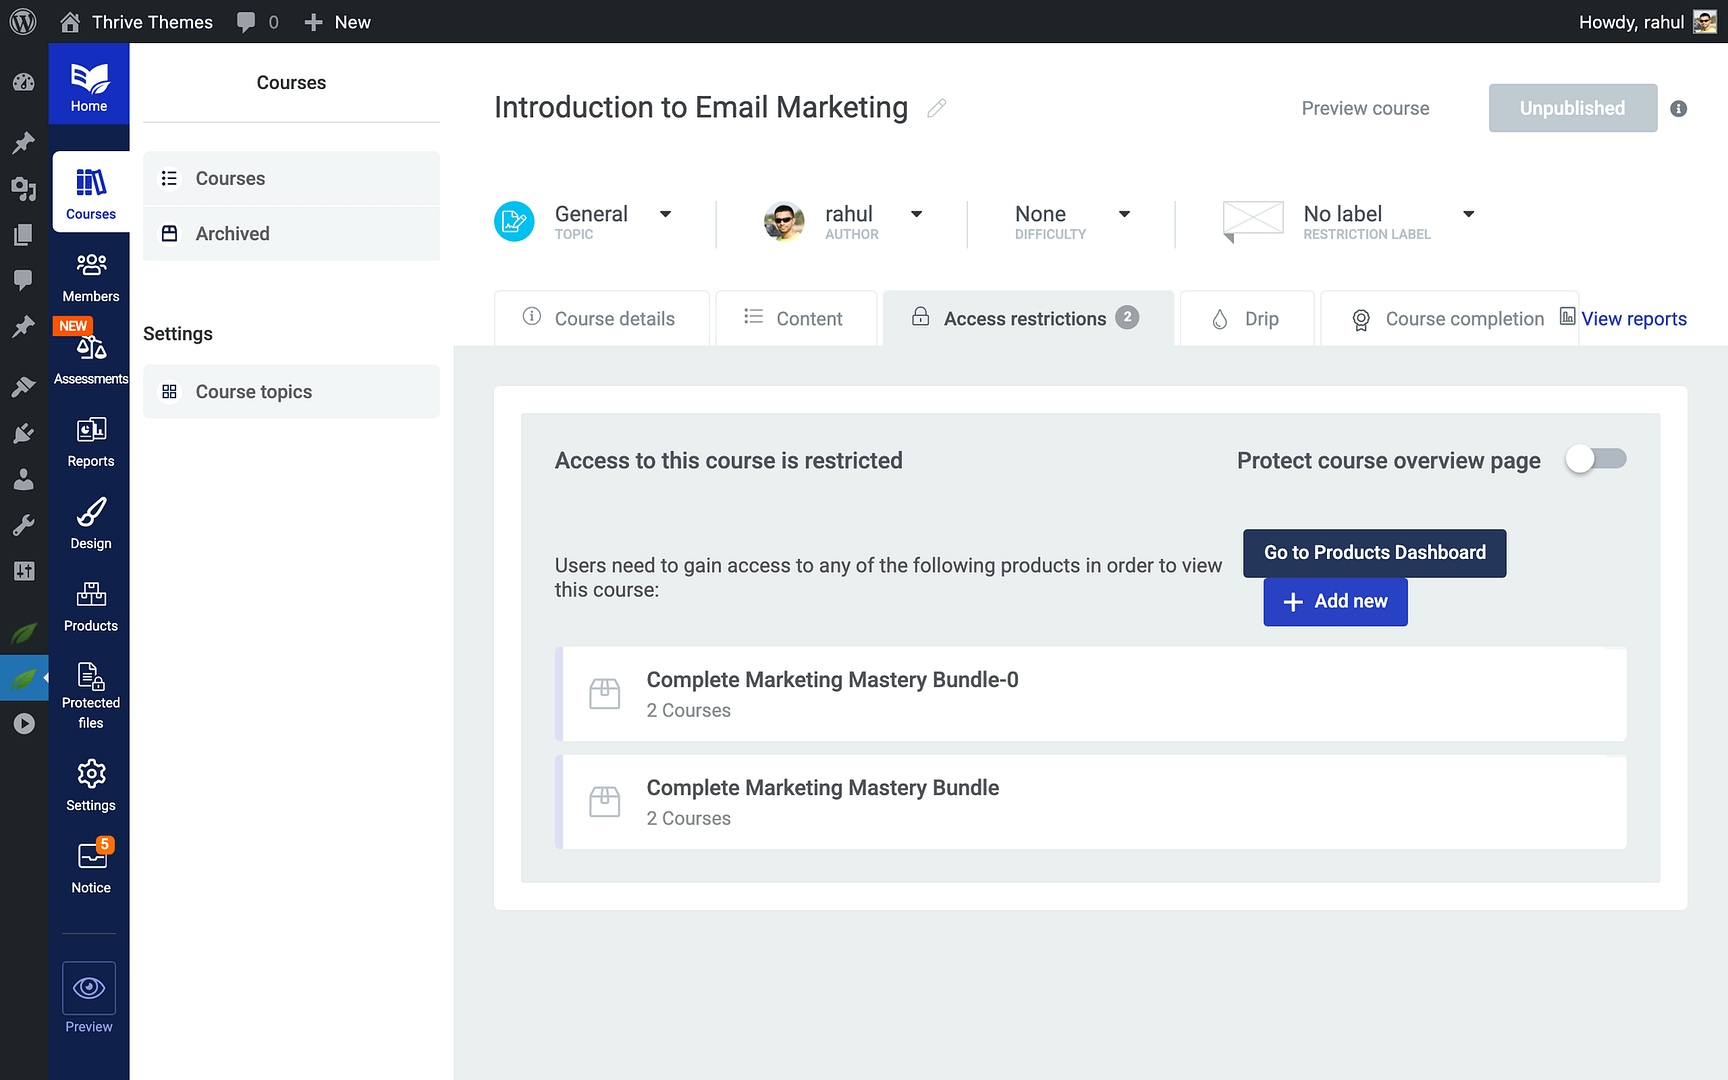Image resolution: width=1728 pixels, height=1080 pixels.
Task: Open the Reports section
Action: point(90,438)
